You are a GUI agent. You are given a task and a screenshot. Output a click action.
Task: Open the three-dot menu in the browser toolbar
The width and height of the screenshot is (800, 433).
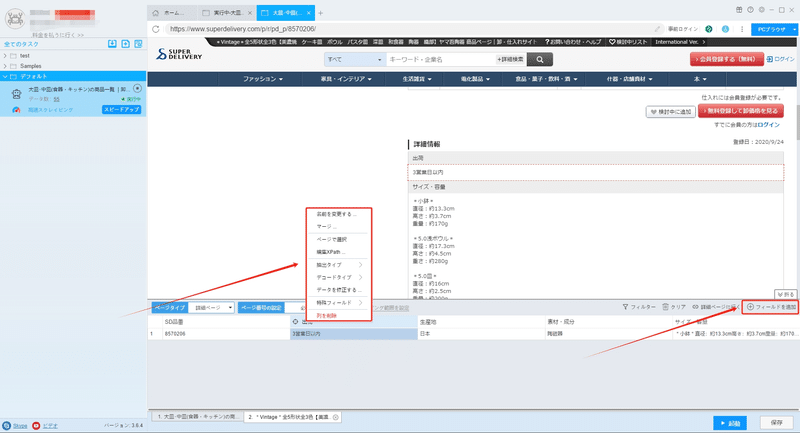(x=742, y=29)
